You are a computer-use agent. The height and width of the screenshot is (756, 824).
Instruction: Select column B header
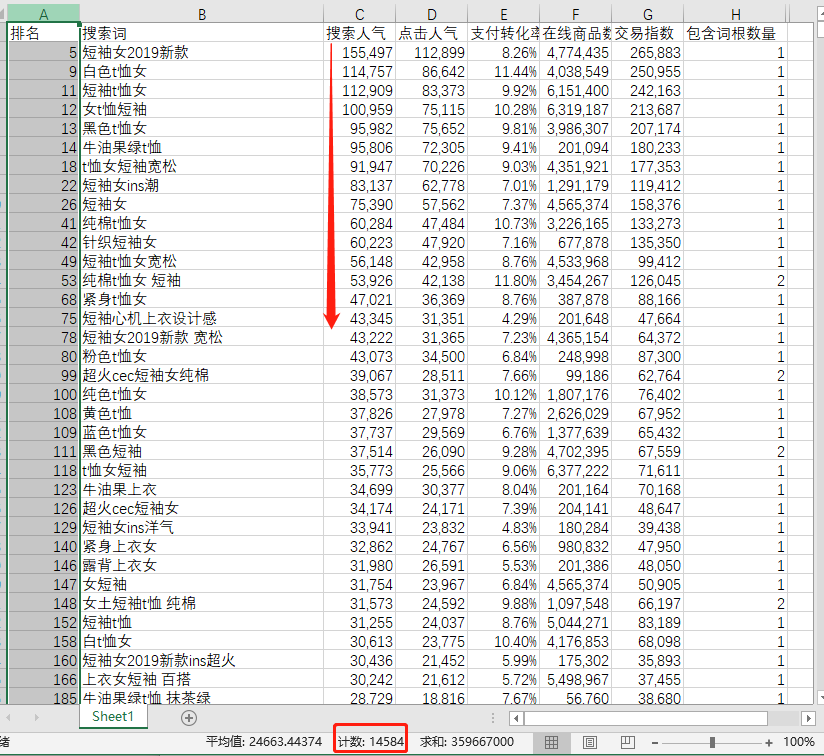click(x=202, y=14)
